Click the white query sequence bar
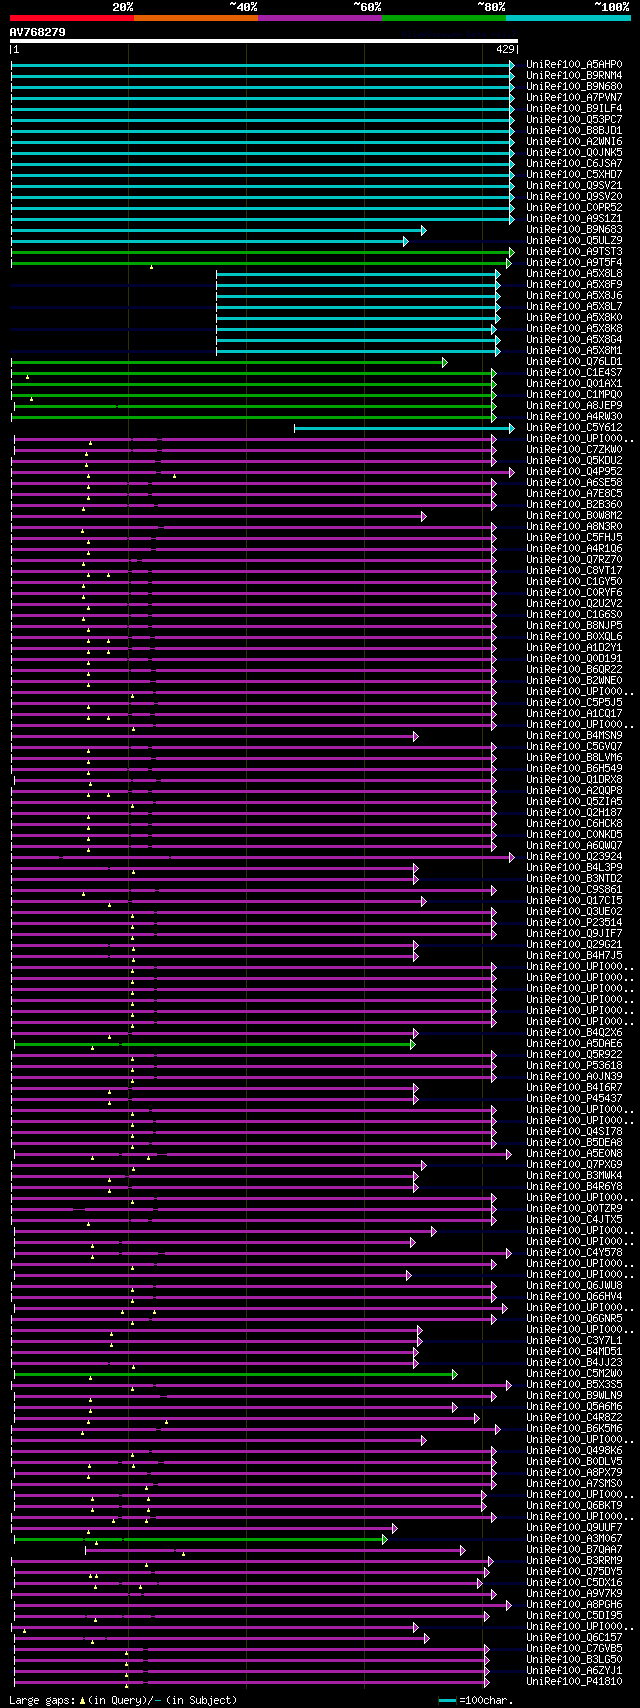640x1708 pixels. [264, 41]
